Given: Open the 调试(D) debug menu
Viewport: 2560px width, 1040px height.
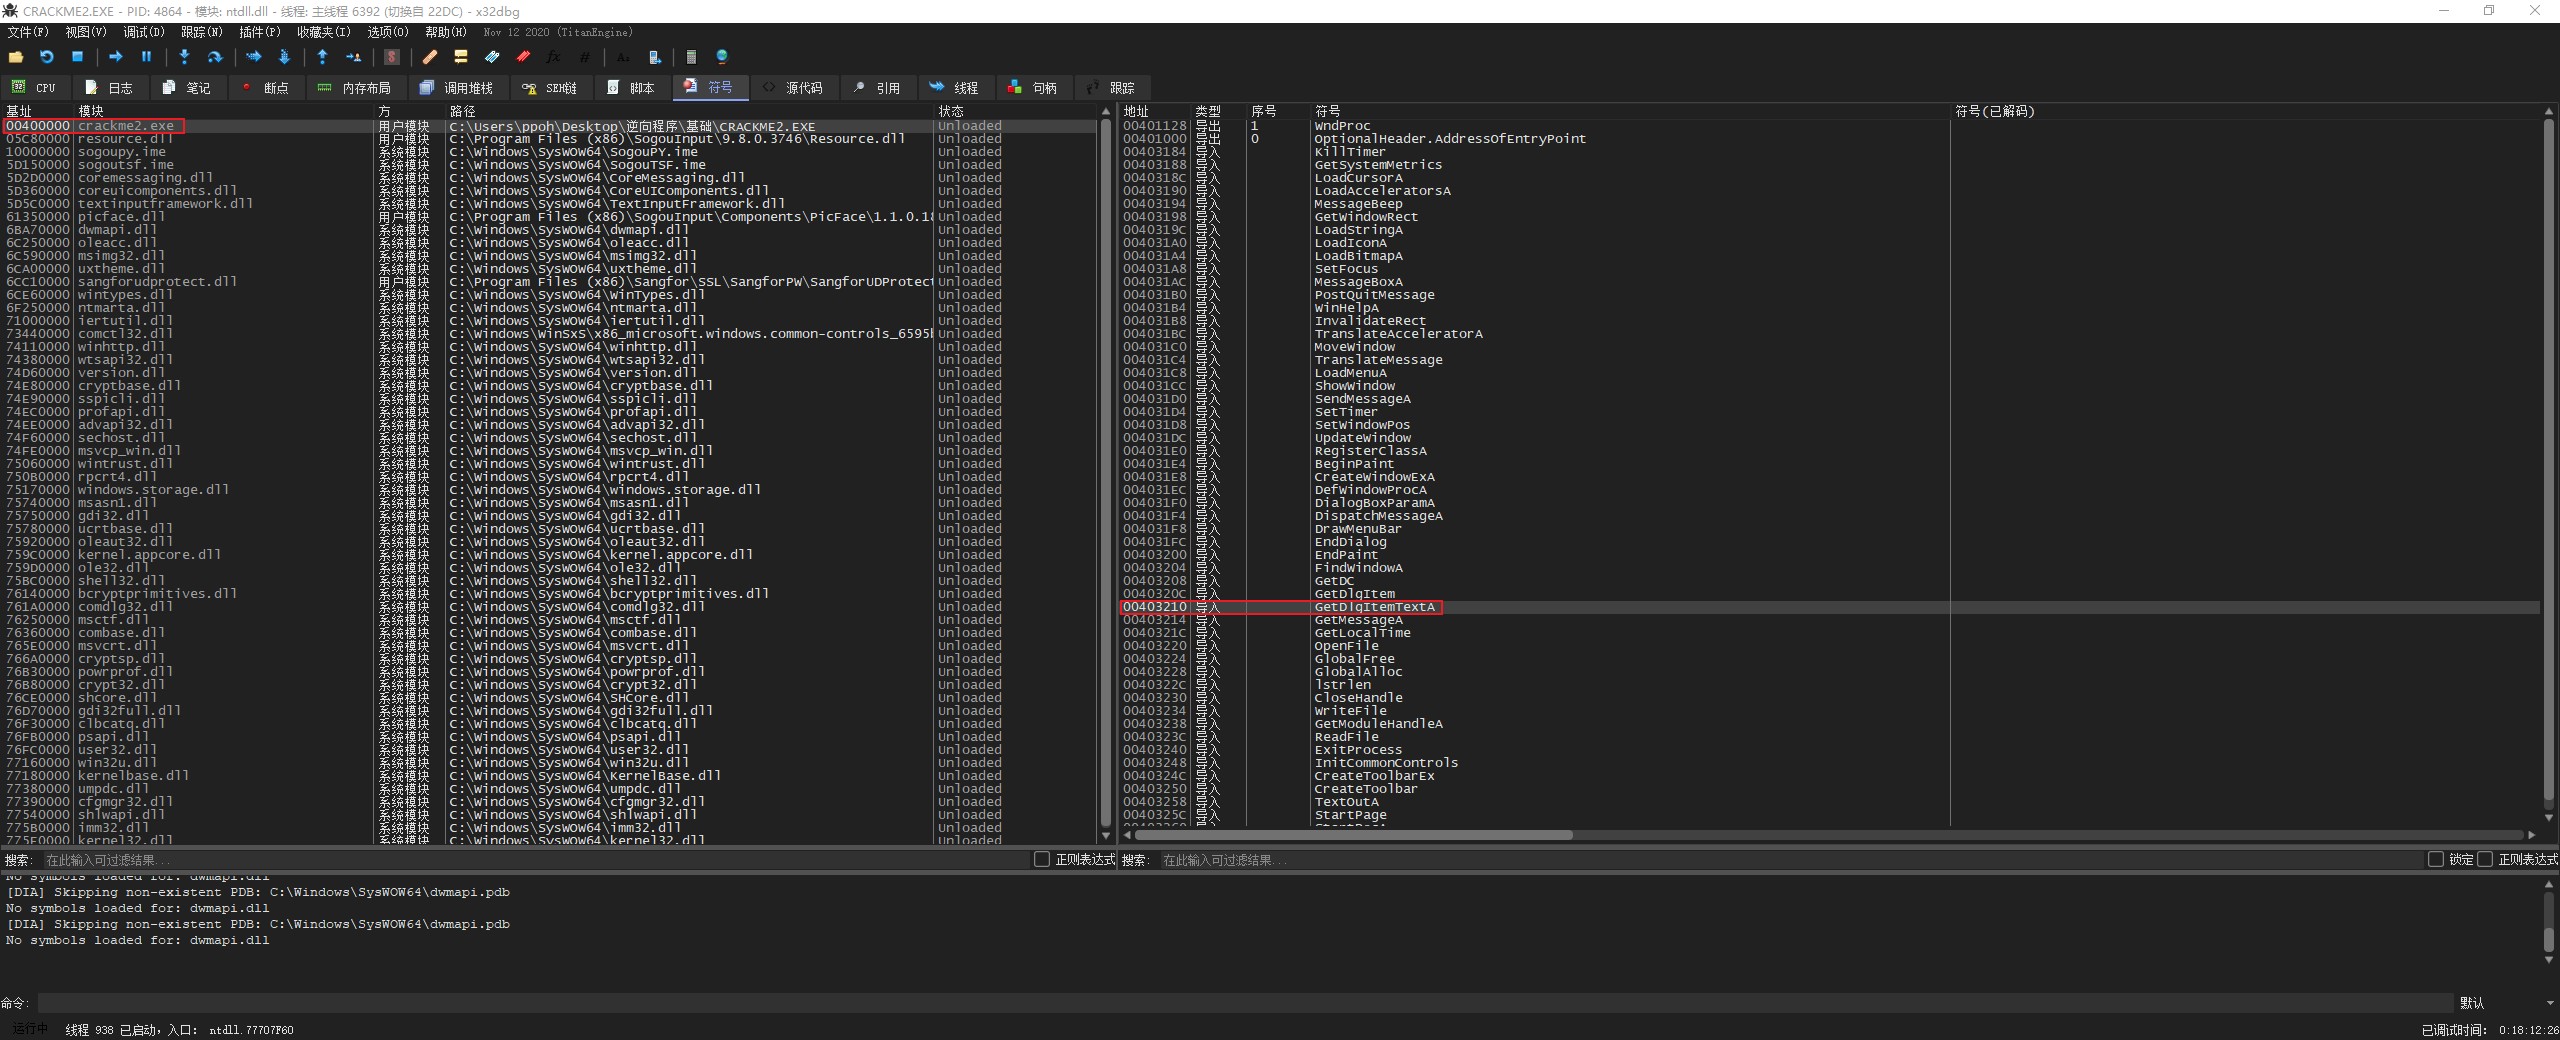Looking at the screenshot, I should tap(143, 32).
